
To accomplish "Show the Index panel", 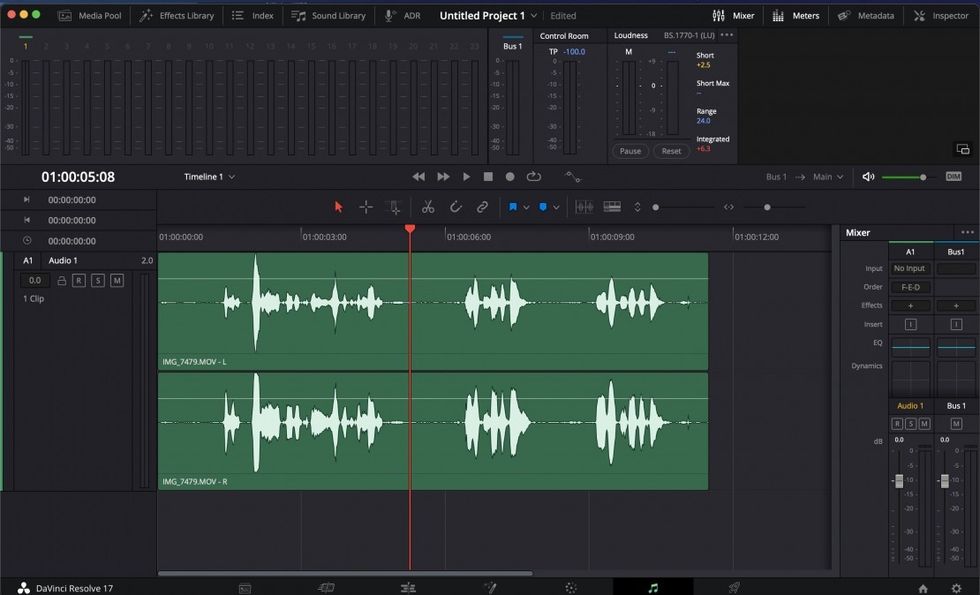I will (x=252, y=16).
